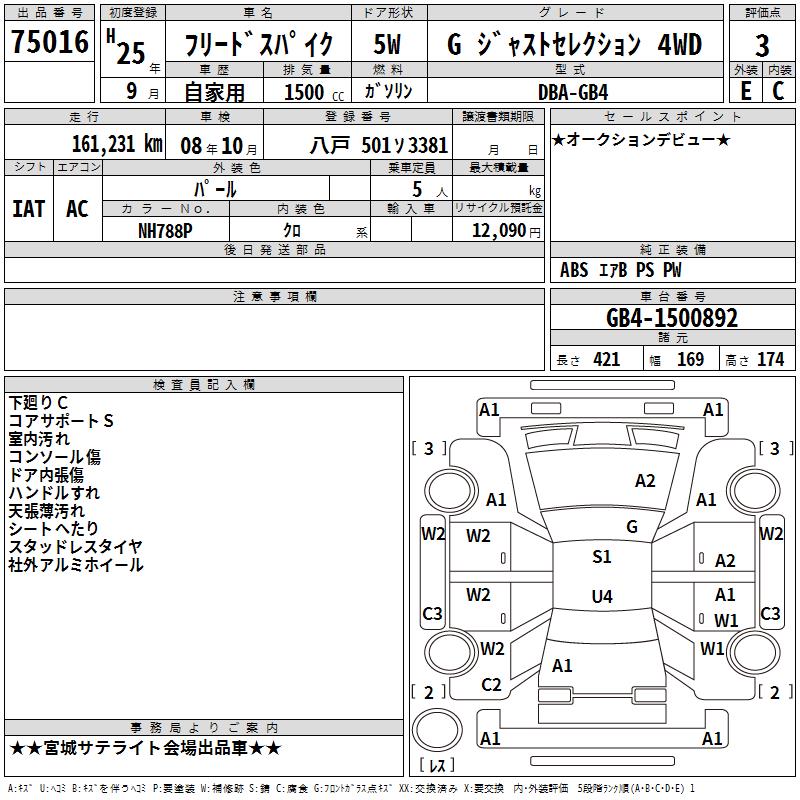800x800 pixels.
Task: Select the 注意事項欄 section header
Action: click(x=275, y=296)
